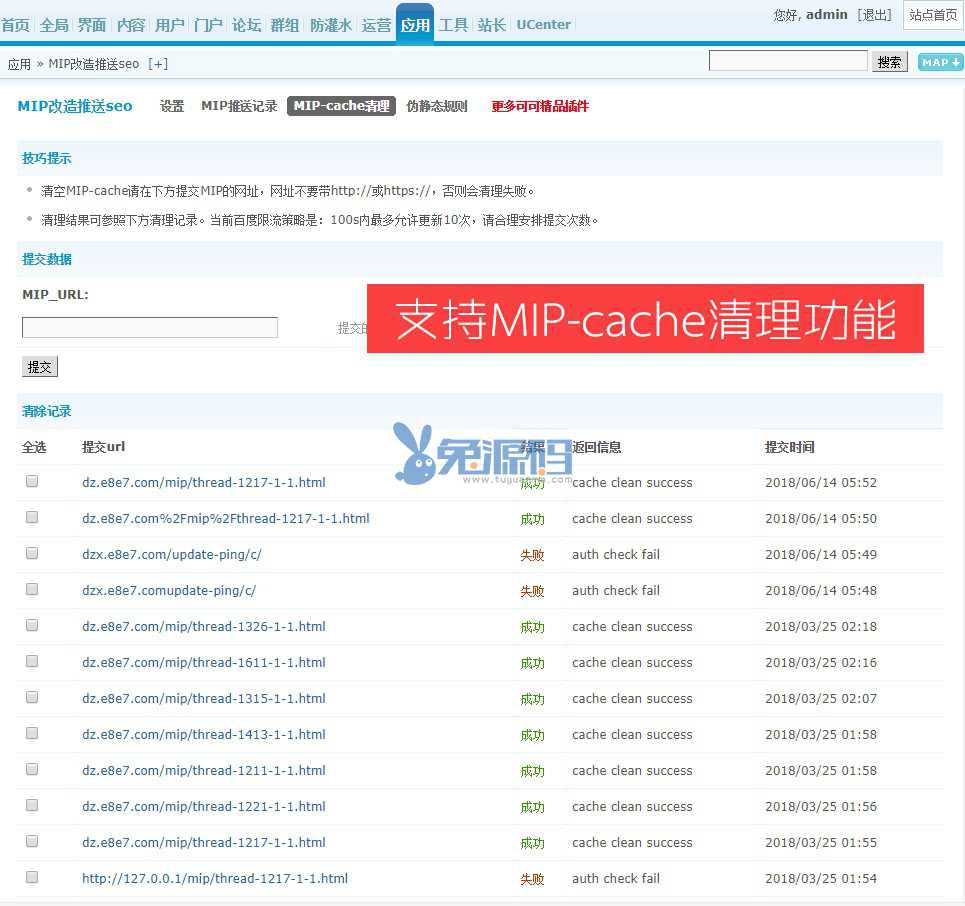
Task: Open thread-1221-1-1.html link
Action: (x=204, y=807)
